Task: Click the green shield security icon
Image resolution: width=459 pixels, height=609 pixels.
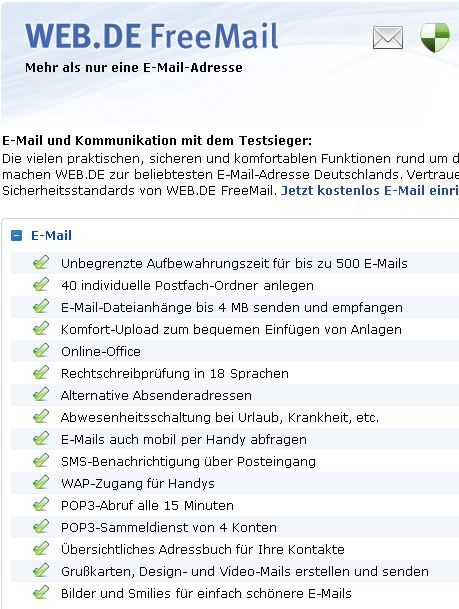Action: 435,37
